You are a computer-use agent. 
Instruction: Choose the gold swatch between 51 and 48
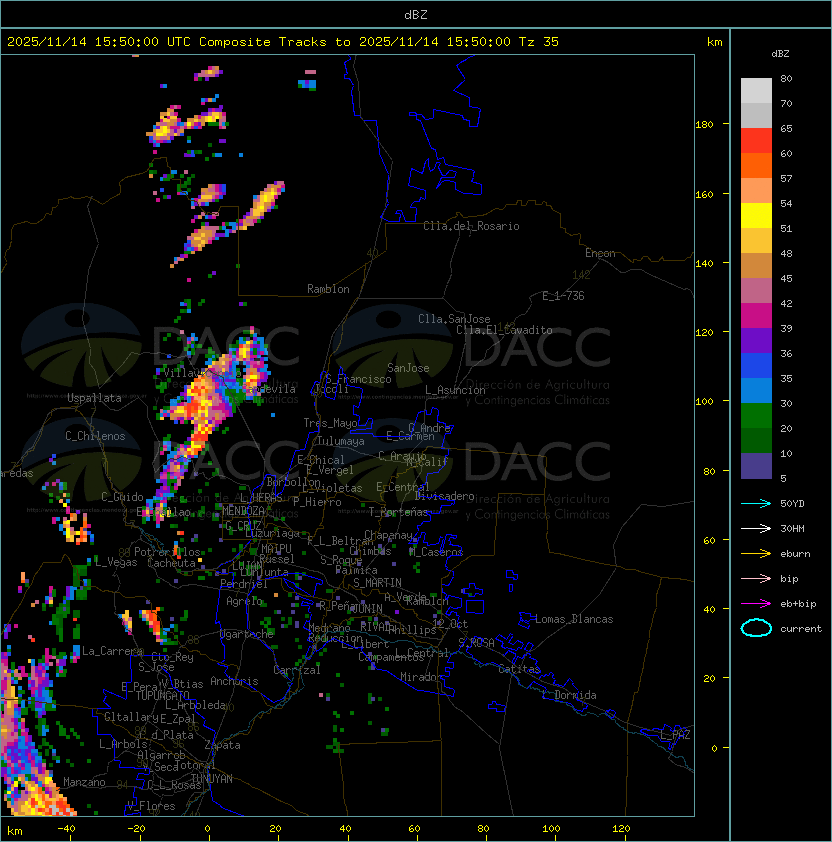click(x=756, y=241)
